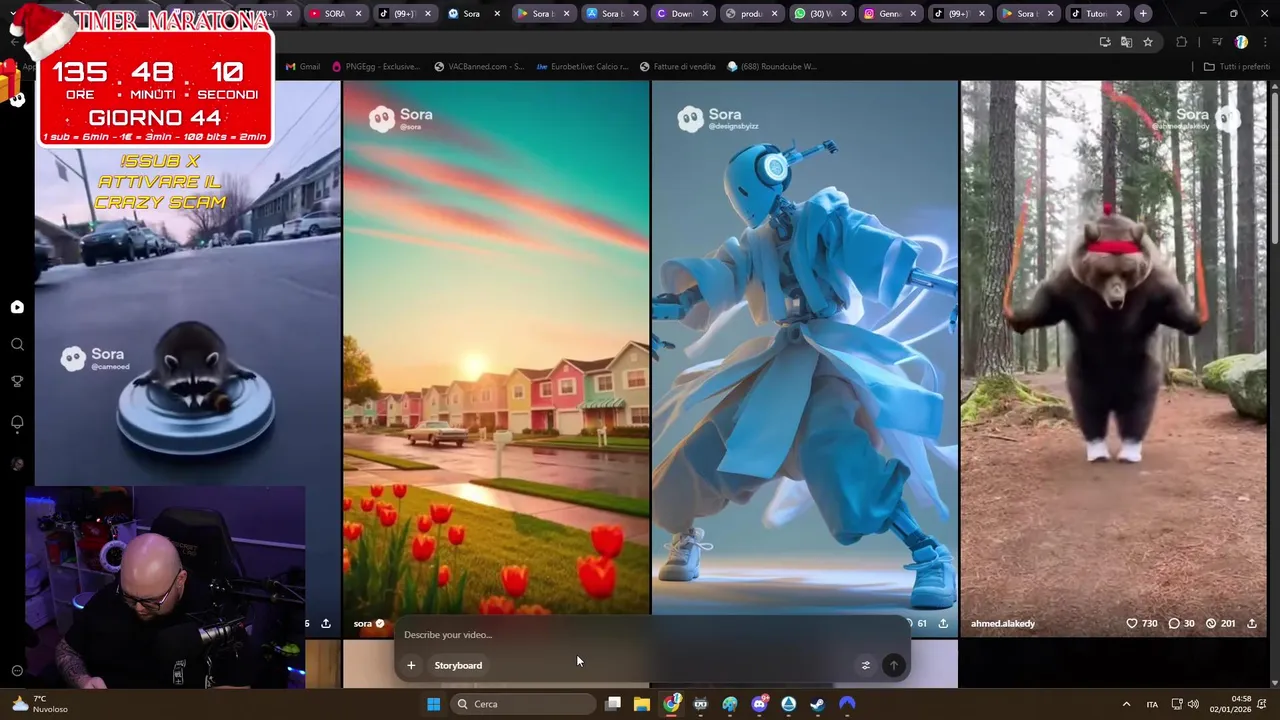
Task: Open the notifications bell in sidebar
Action: coord(17,423)
